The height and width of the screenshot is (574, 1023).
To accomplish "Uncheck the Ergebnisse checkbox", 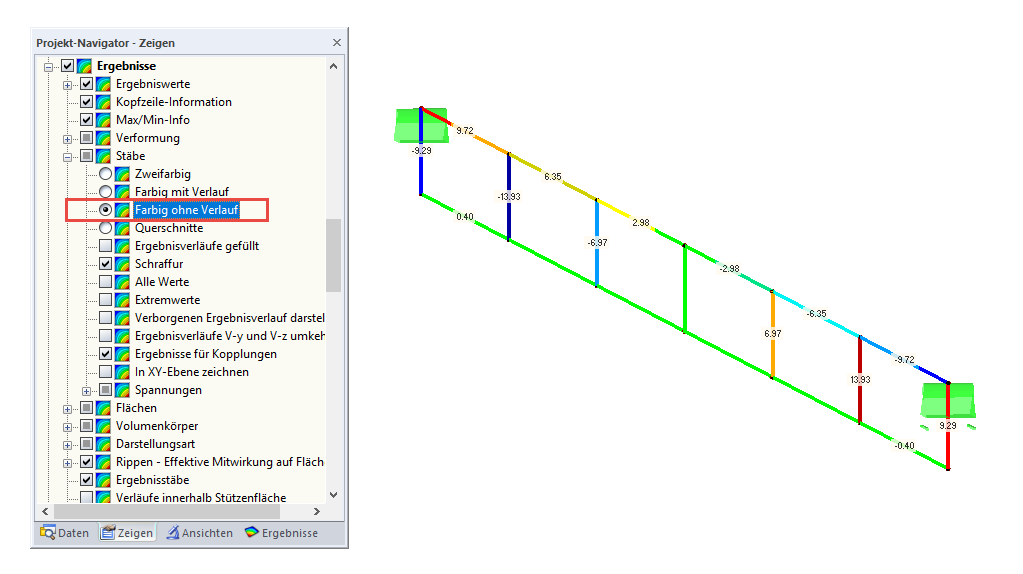I will [x=67, y=66].
